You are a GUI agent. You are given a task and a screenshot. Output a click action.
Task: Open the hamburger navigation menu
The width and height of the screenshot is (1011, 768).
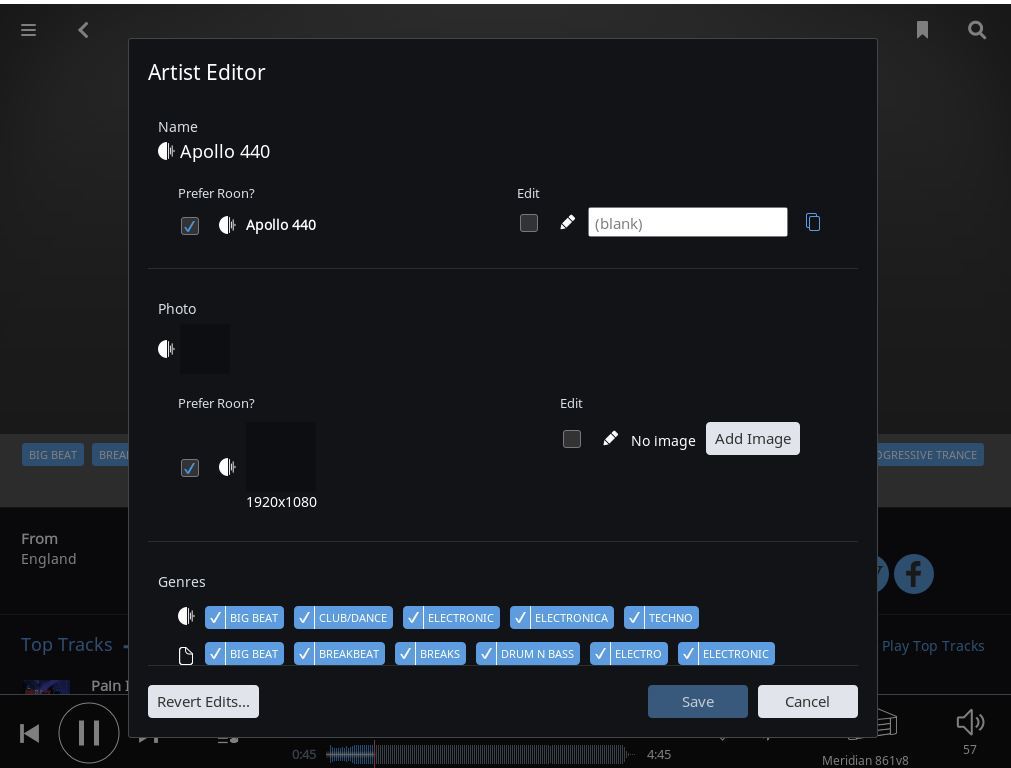pyautogui.click(x=28, y=30)
